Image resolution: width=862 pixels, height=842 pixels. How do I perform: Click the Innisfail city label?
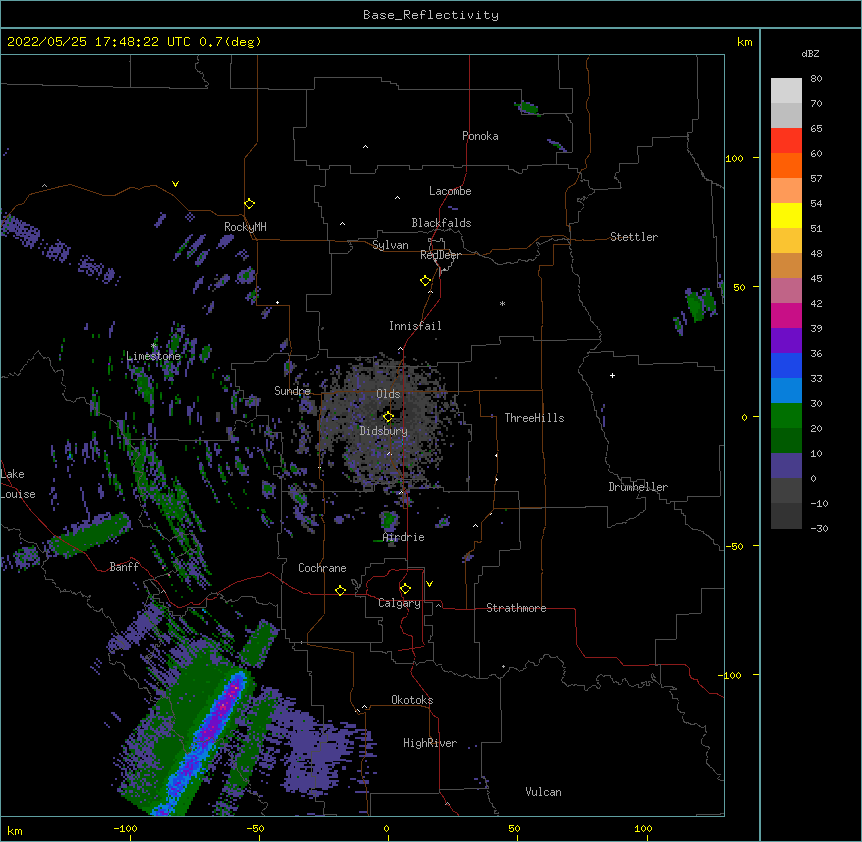pyautogui.click(x=415, y=326)
